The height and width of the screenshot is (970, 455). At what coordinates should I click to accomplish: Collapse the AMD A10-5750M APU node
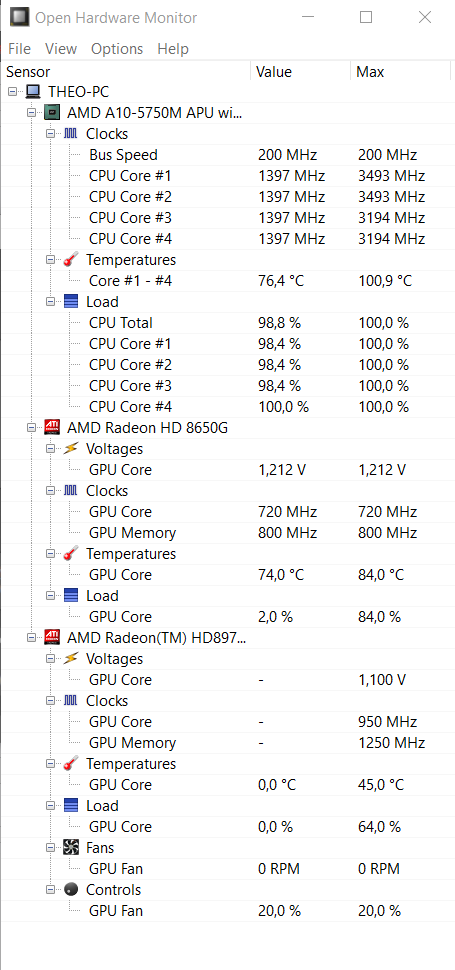[32, 113]
